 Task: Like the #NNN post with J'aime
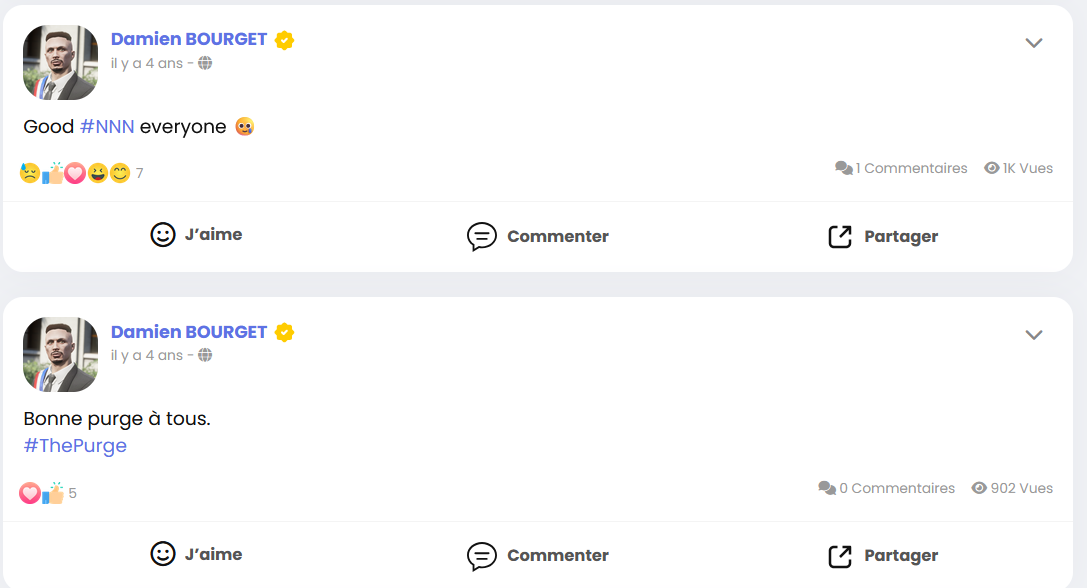coord(196,235)
